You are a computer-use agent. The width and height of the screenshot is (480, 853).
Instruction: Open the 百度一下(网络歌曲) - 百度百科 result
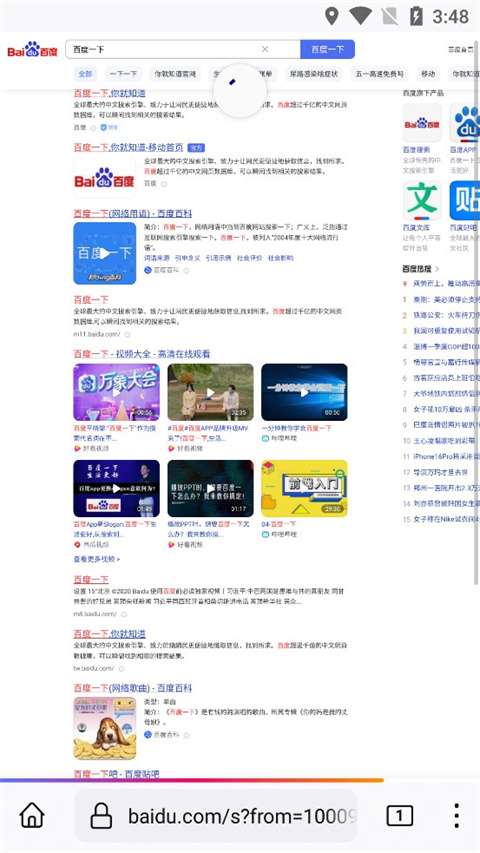pyautogui.click(x=132, y=688)
